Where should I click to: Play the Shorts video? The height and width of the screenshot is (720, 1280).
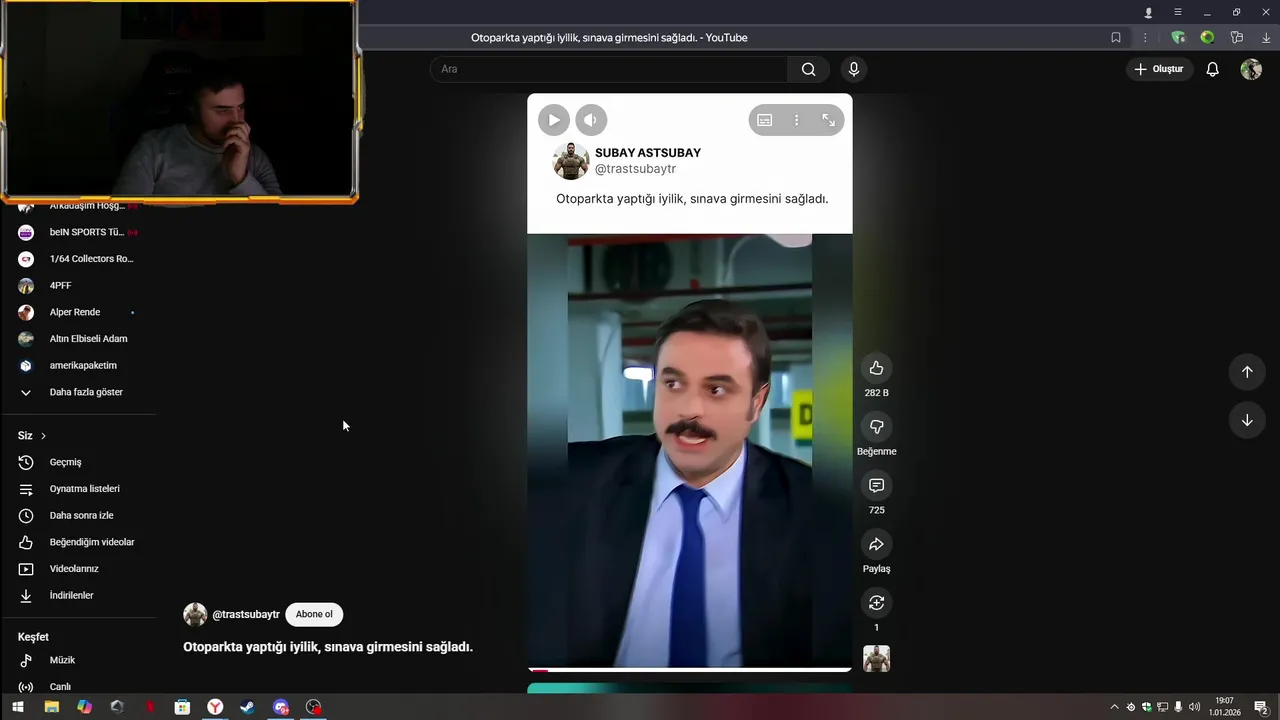[553, 120]
